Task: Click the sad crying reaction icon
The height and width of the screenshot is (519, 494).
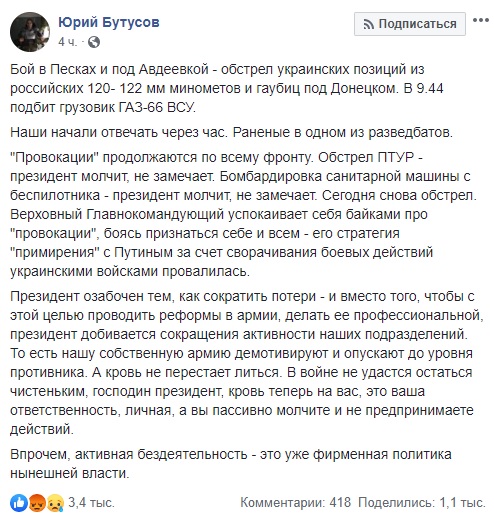Action: (55, 503)
